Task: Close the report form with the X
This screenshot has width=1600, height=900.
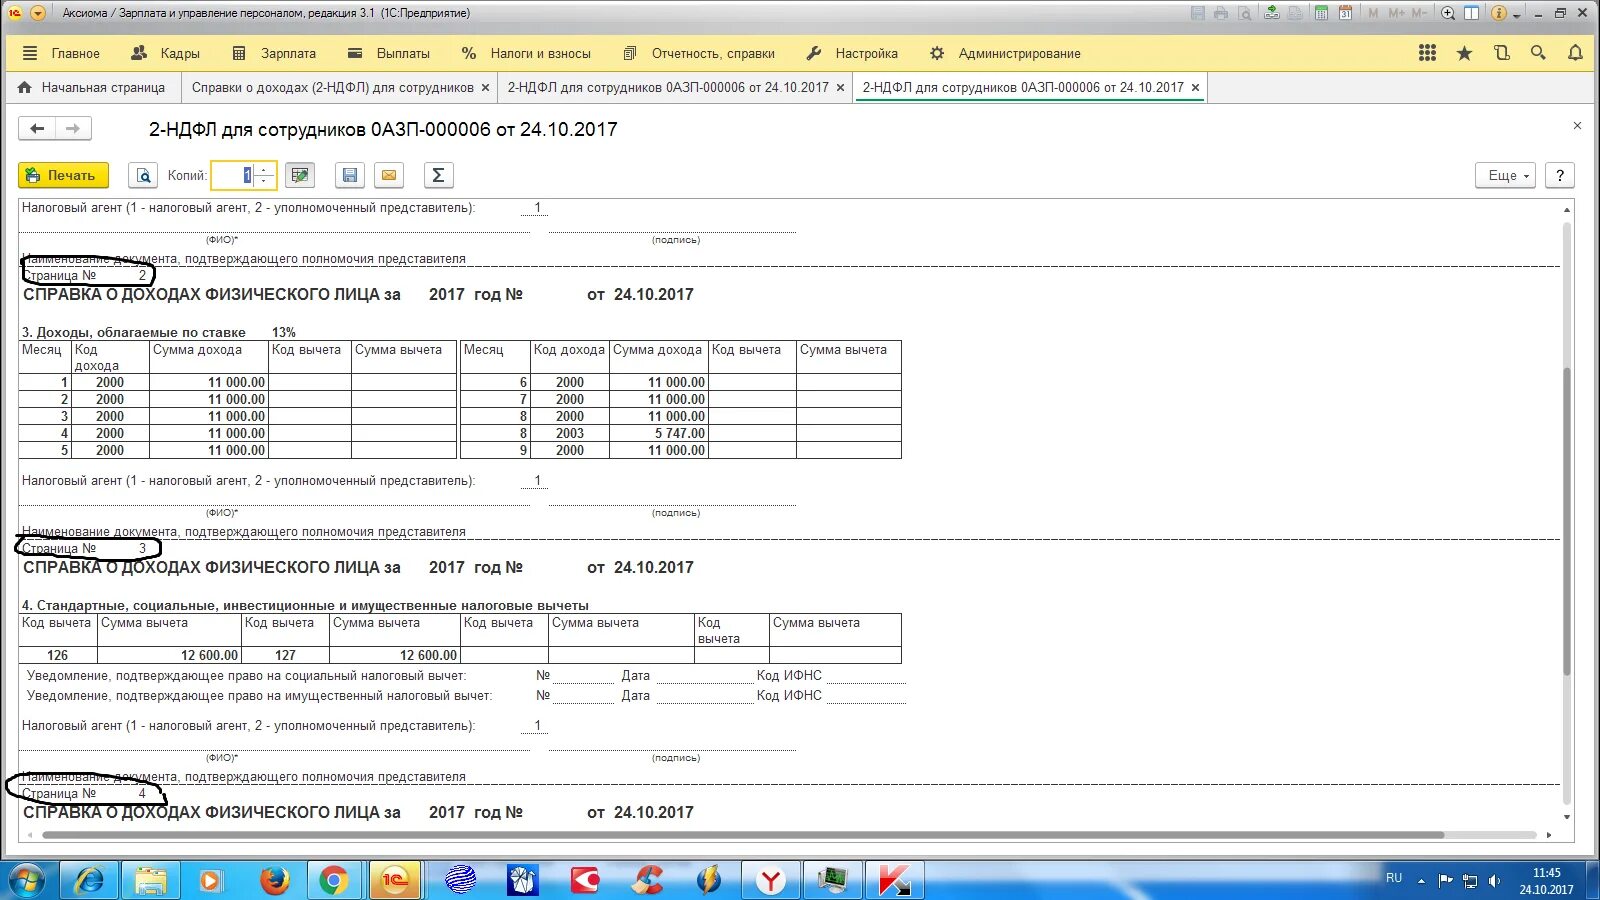Action: 1577,126
